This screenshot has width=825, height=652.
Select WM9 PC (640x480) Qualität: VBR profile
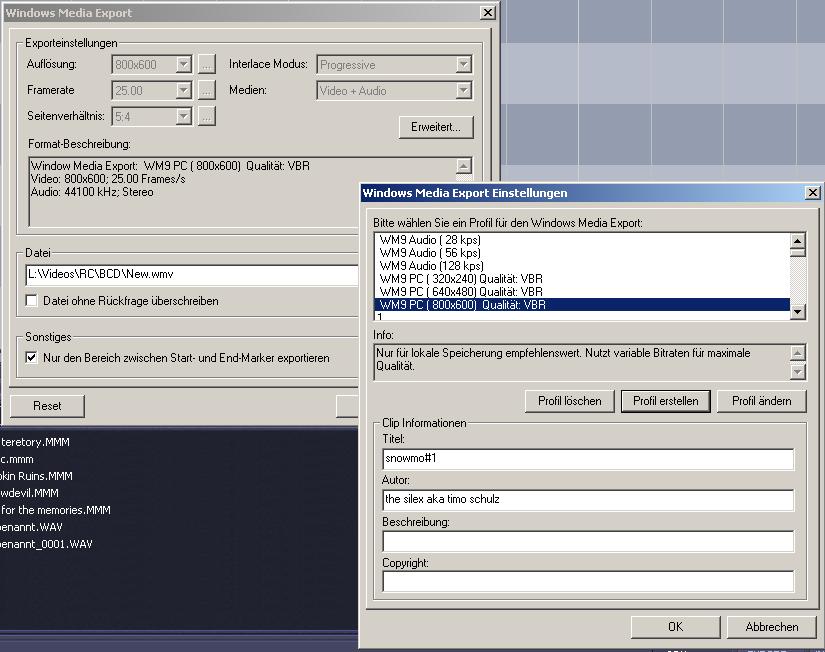(582, 292)
